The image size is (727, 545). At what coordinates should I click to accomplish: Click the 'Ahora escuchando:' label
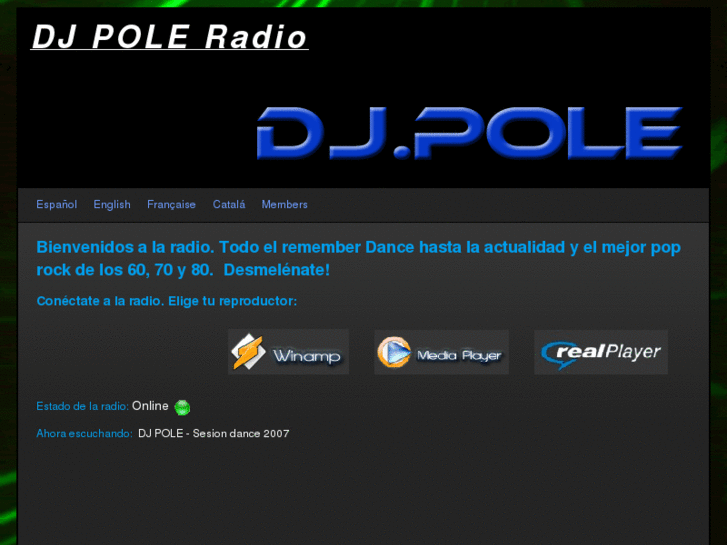(x=84, y=434)
